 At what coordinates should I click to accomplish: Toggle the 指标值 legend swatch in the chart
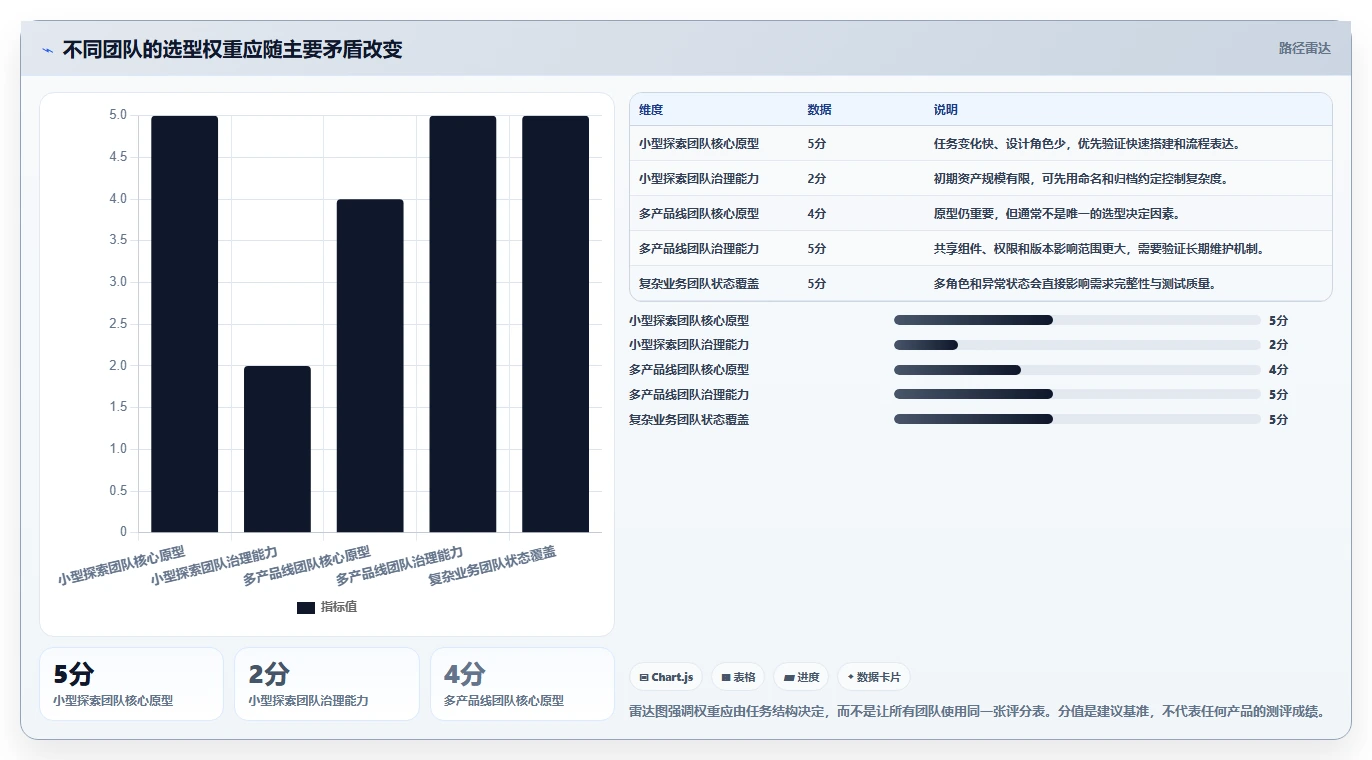(x=306, y=607)
